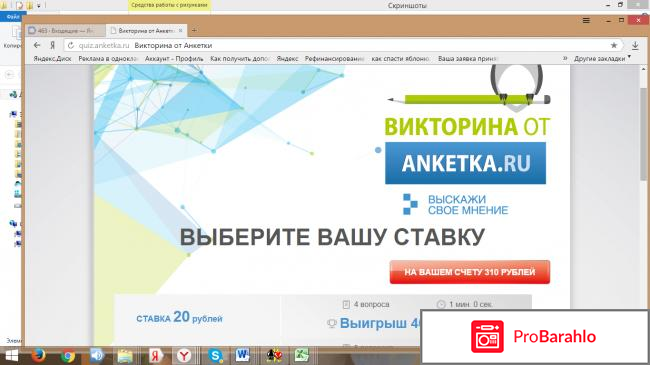Screen dimensions: 650x365
Task: Click 'На вашем счету 310 рублей' button
Action: (470, 272)
